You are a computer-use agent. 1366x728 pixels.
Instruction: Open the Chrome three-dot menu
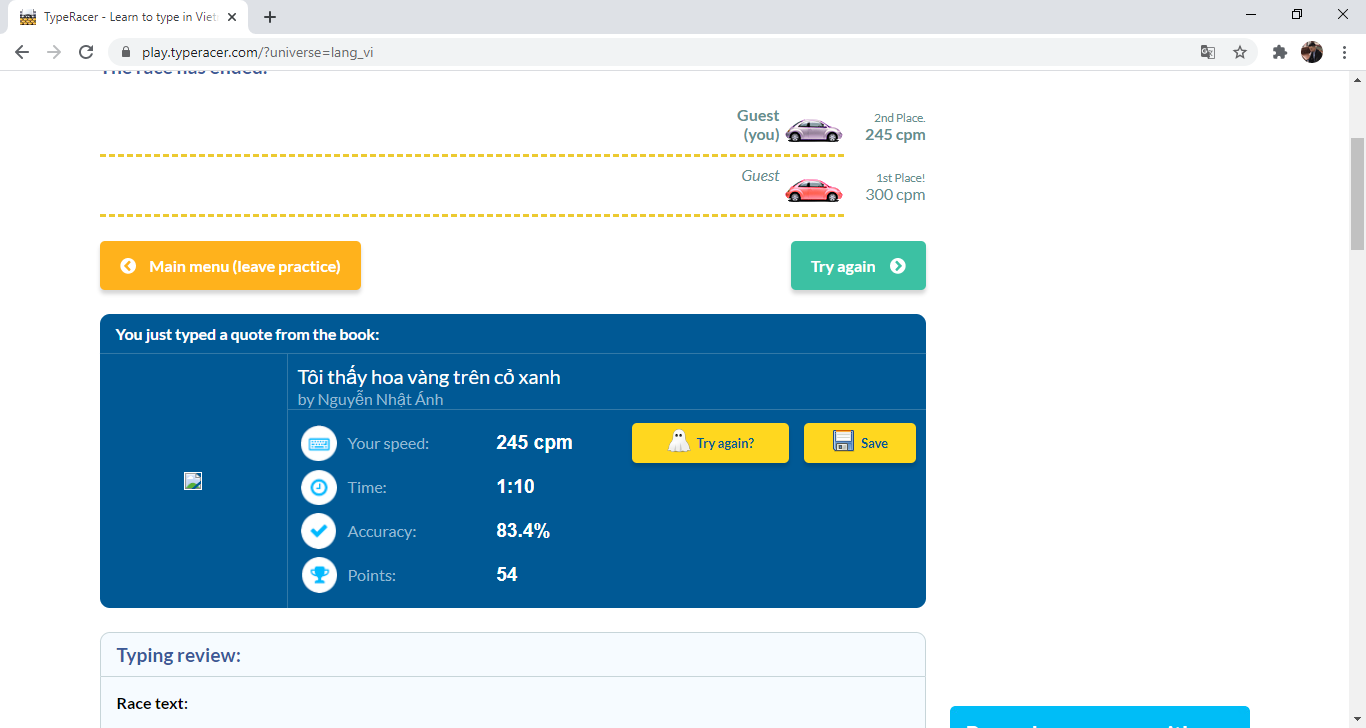tap(1344, 52)
